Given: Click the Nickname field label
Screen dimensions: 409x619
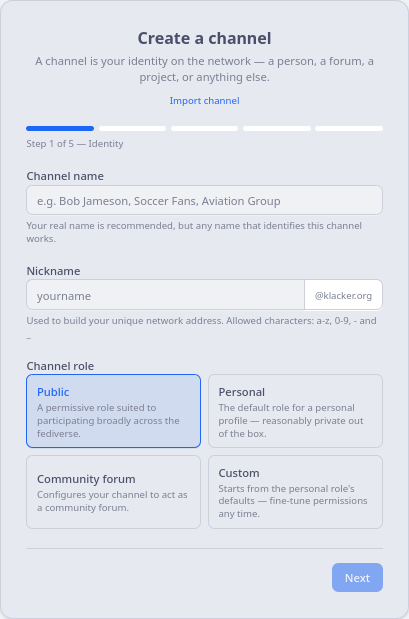Looking at the screenshot, I should coord(53,271).
